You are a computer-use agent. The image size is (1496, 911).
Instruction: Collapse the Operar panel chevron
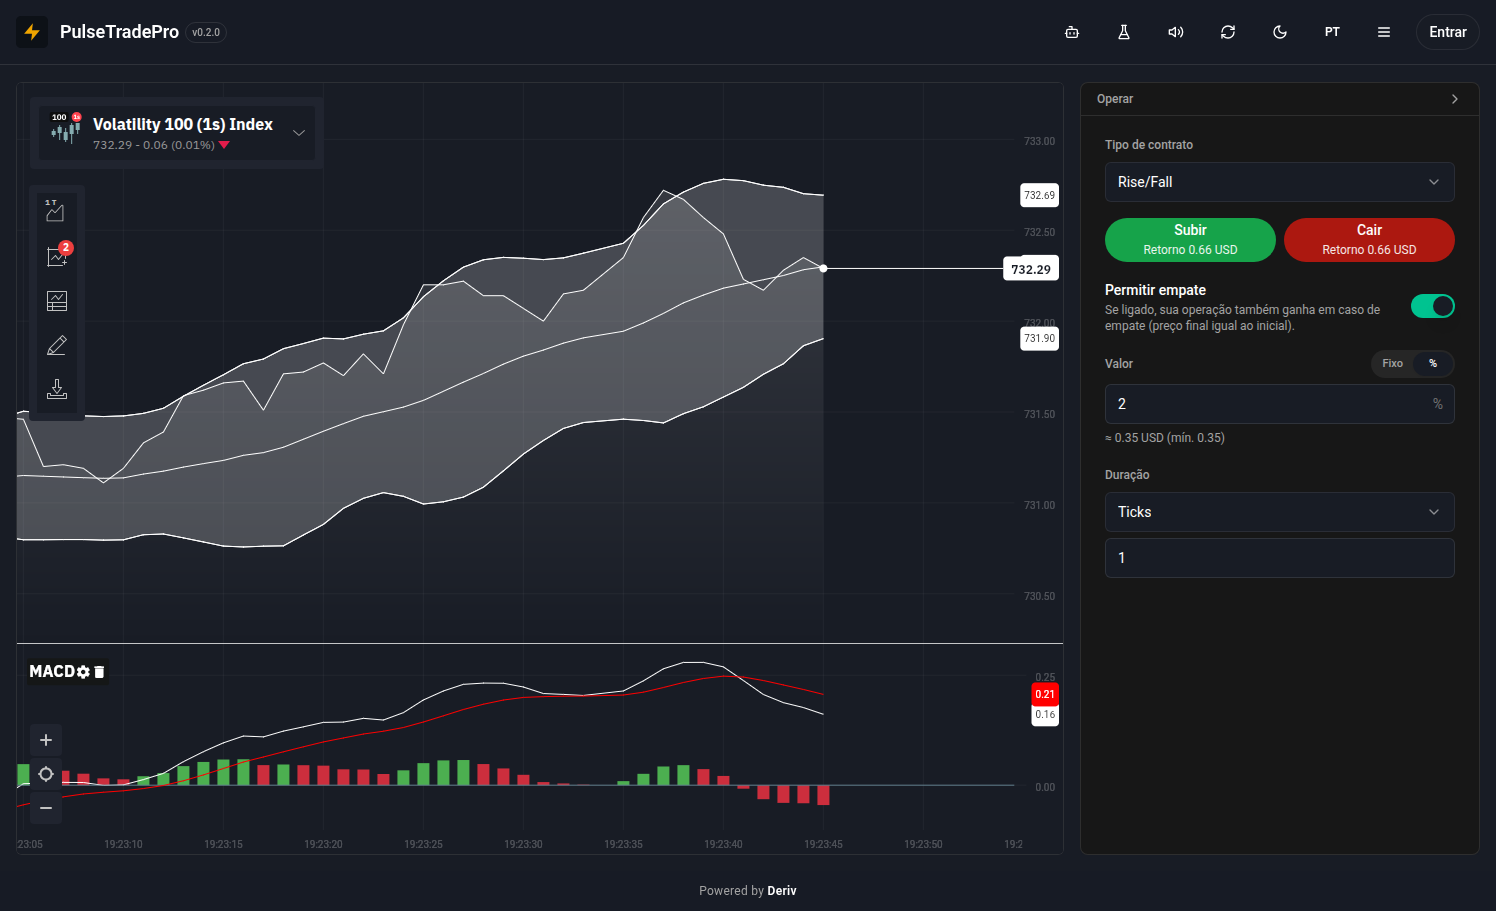pyautogui.click(x=1455, y=99)
